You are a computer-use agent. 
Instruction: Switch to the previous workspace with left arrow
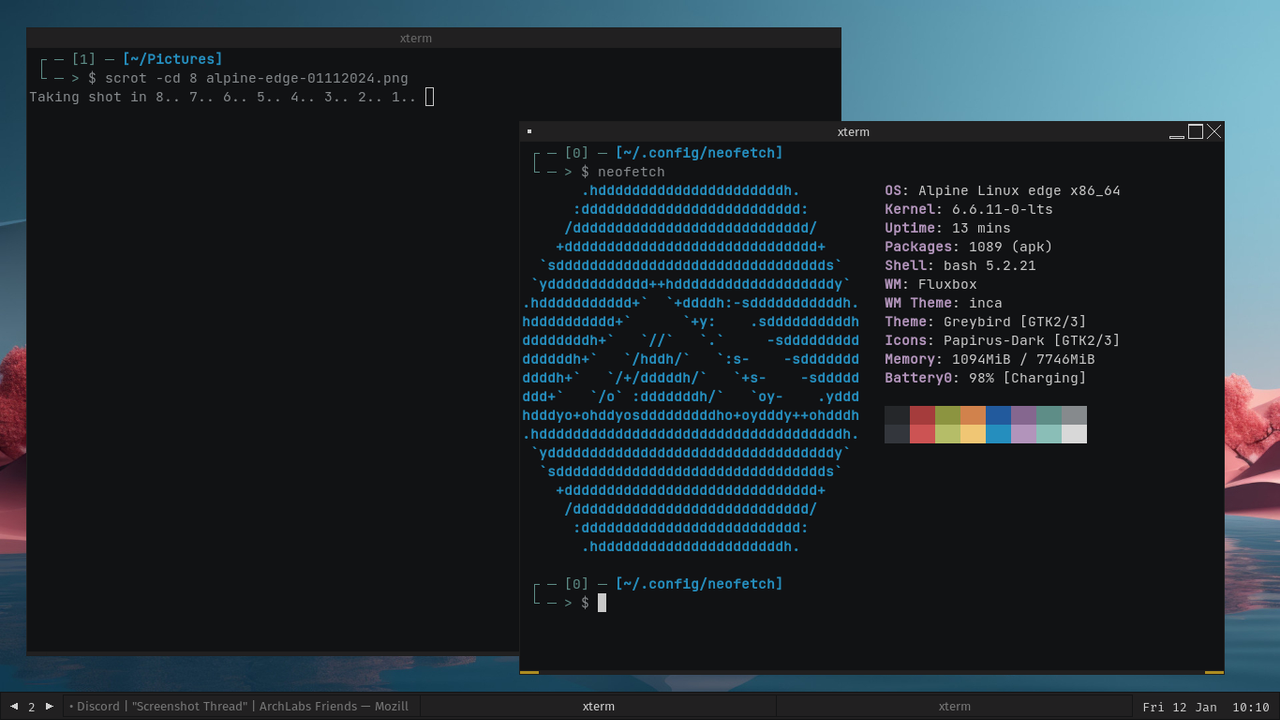[14, 706]
